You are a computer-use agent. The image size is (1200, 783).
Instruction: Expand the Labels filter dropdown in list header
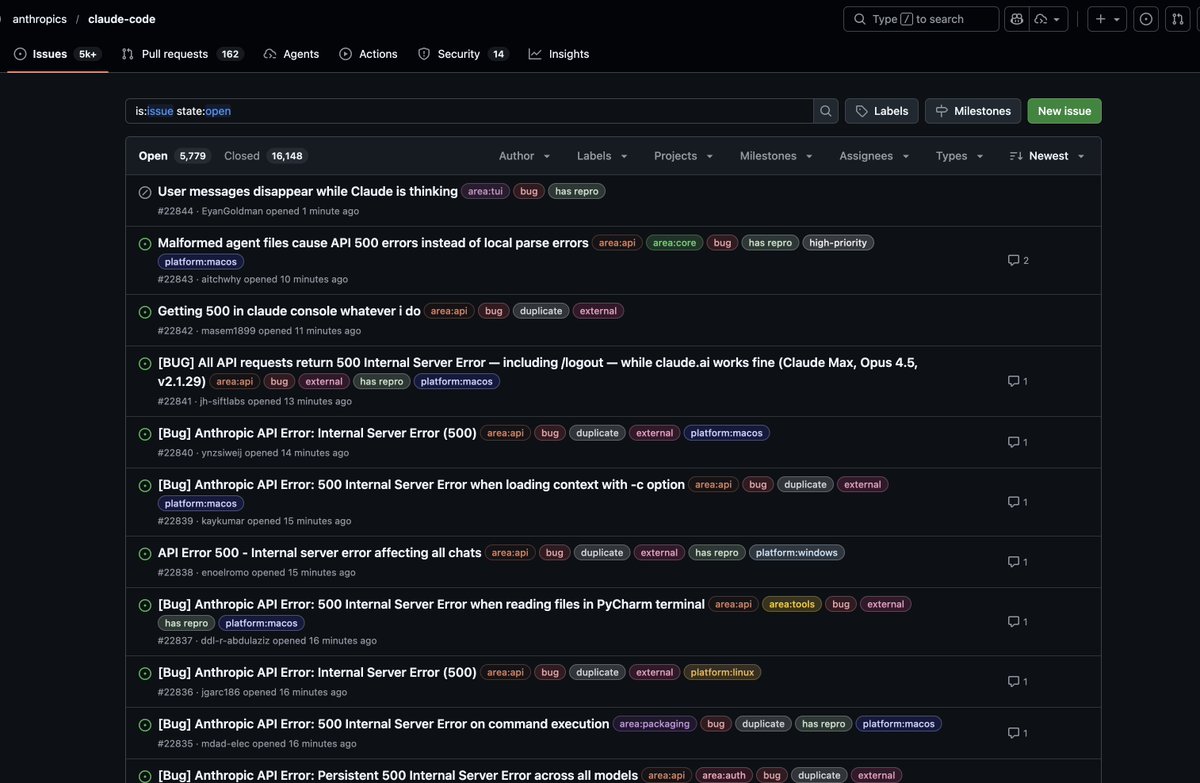(603, 156)
